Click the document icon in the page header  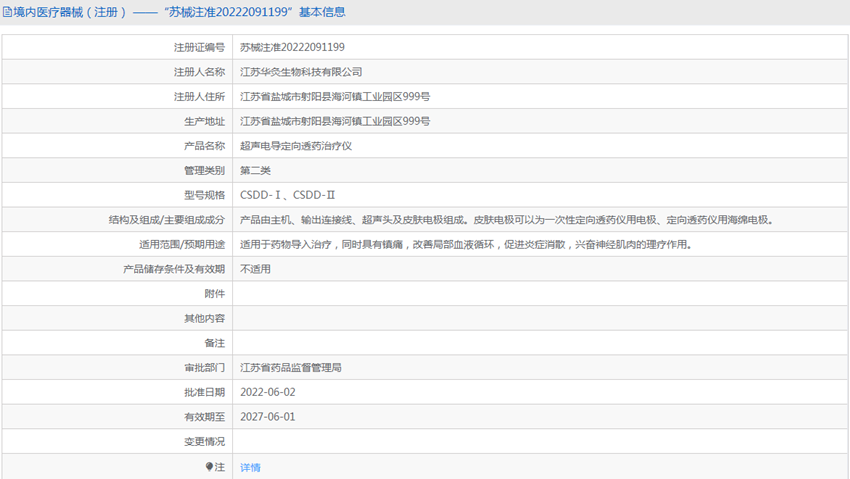coord(7,12)
